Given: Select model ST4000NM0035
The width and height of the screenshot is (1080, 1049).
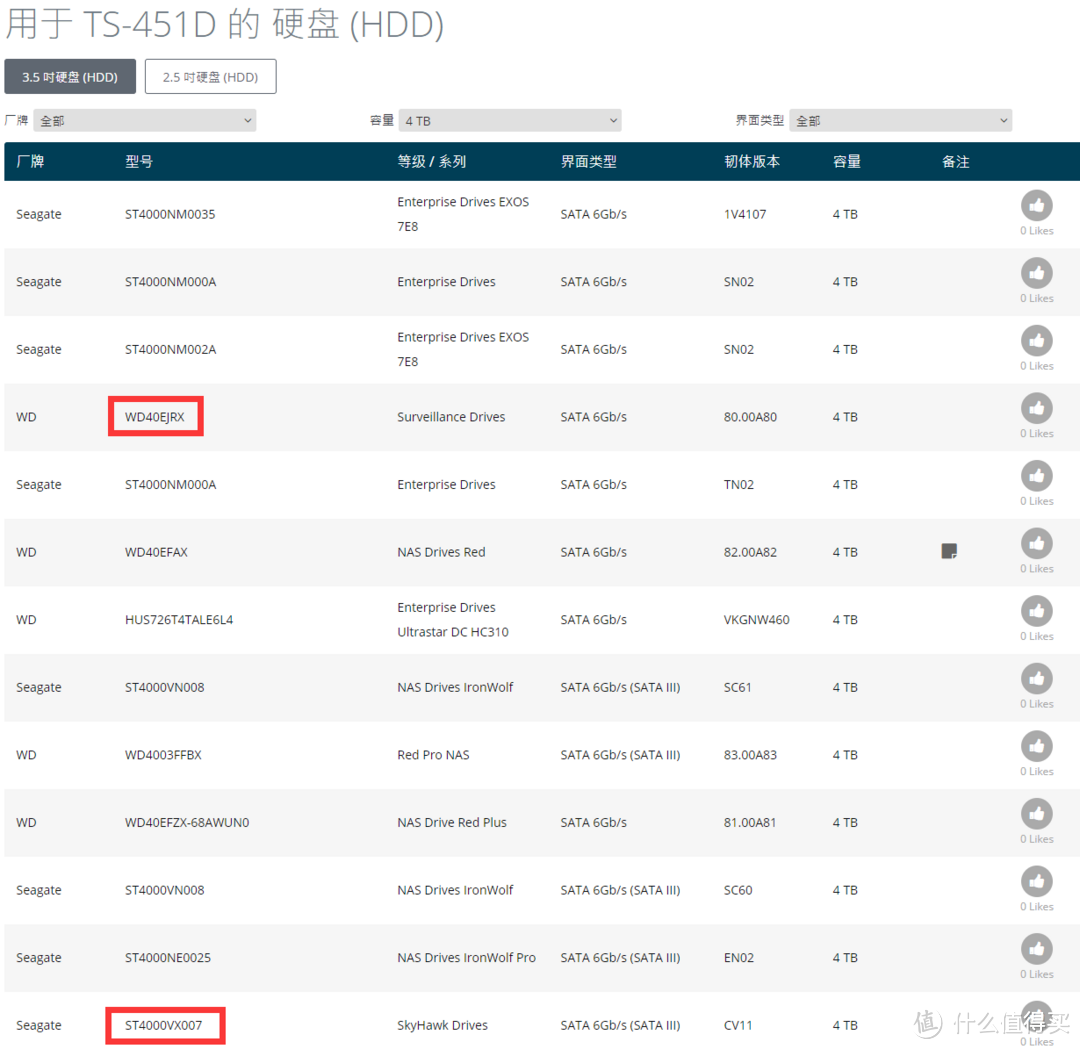Looking at the screenshot, I should [x=170, y=214].
